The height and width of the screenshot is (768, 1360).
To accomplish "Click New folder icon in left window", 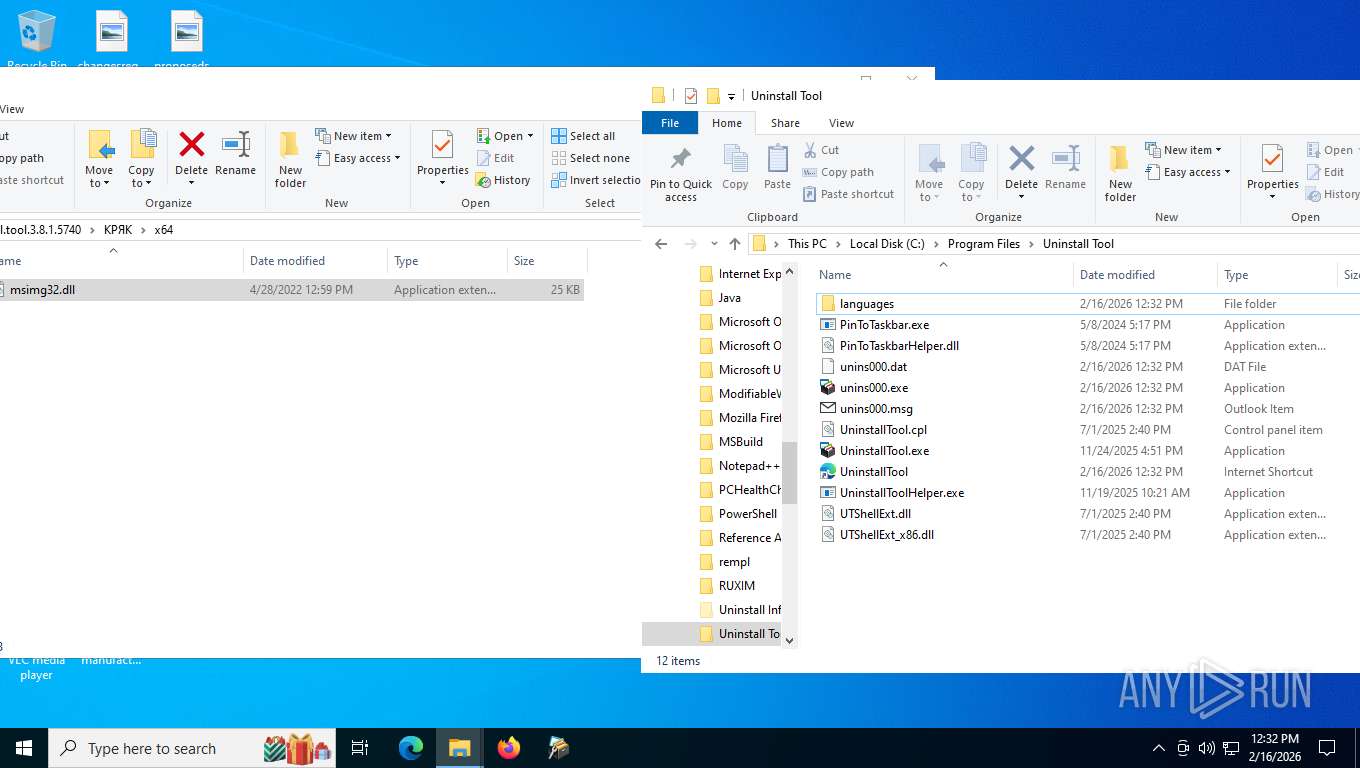I will [290, 145].
